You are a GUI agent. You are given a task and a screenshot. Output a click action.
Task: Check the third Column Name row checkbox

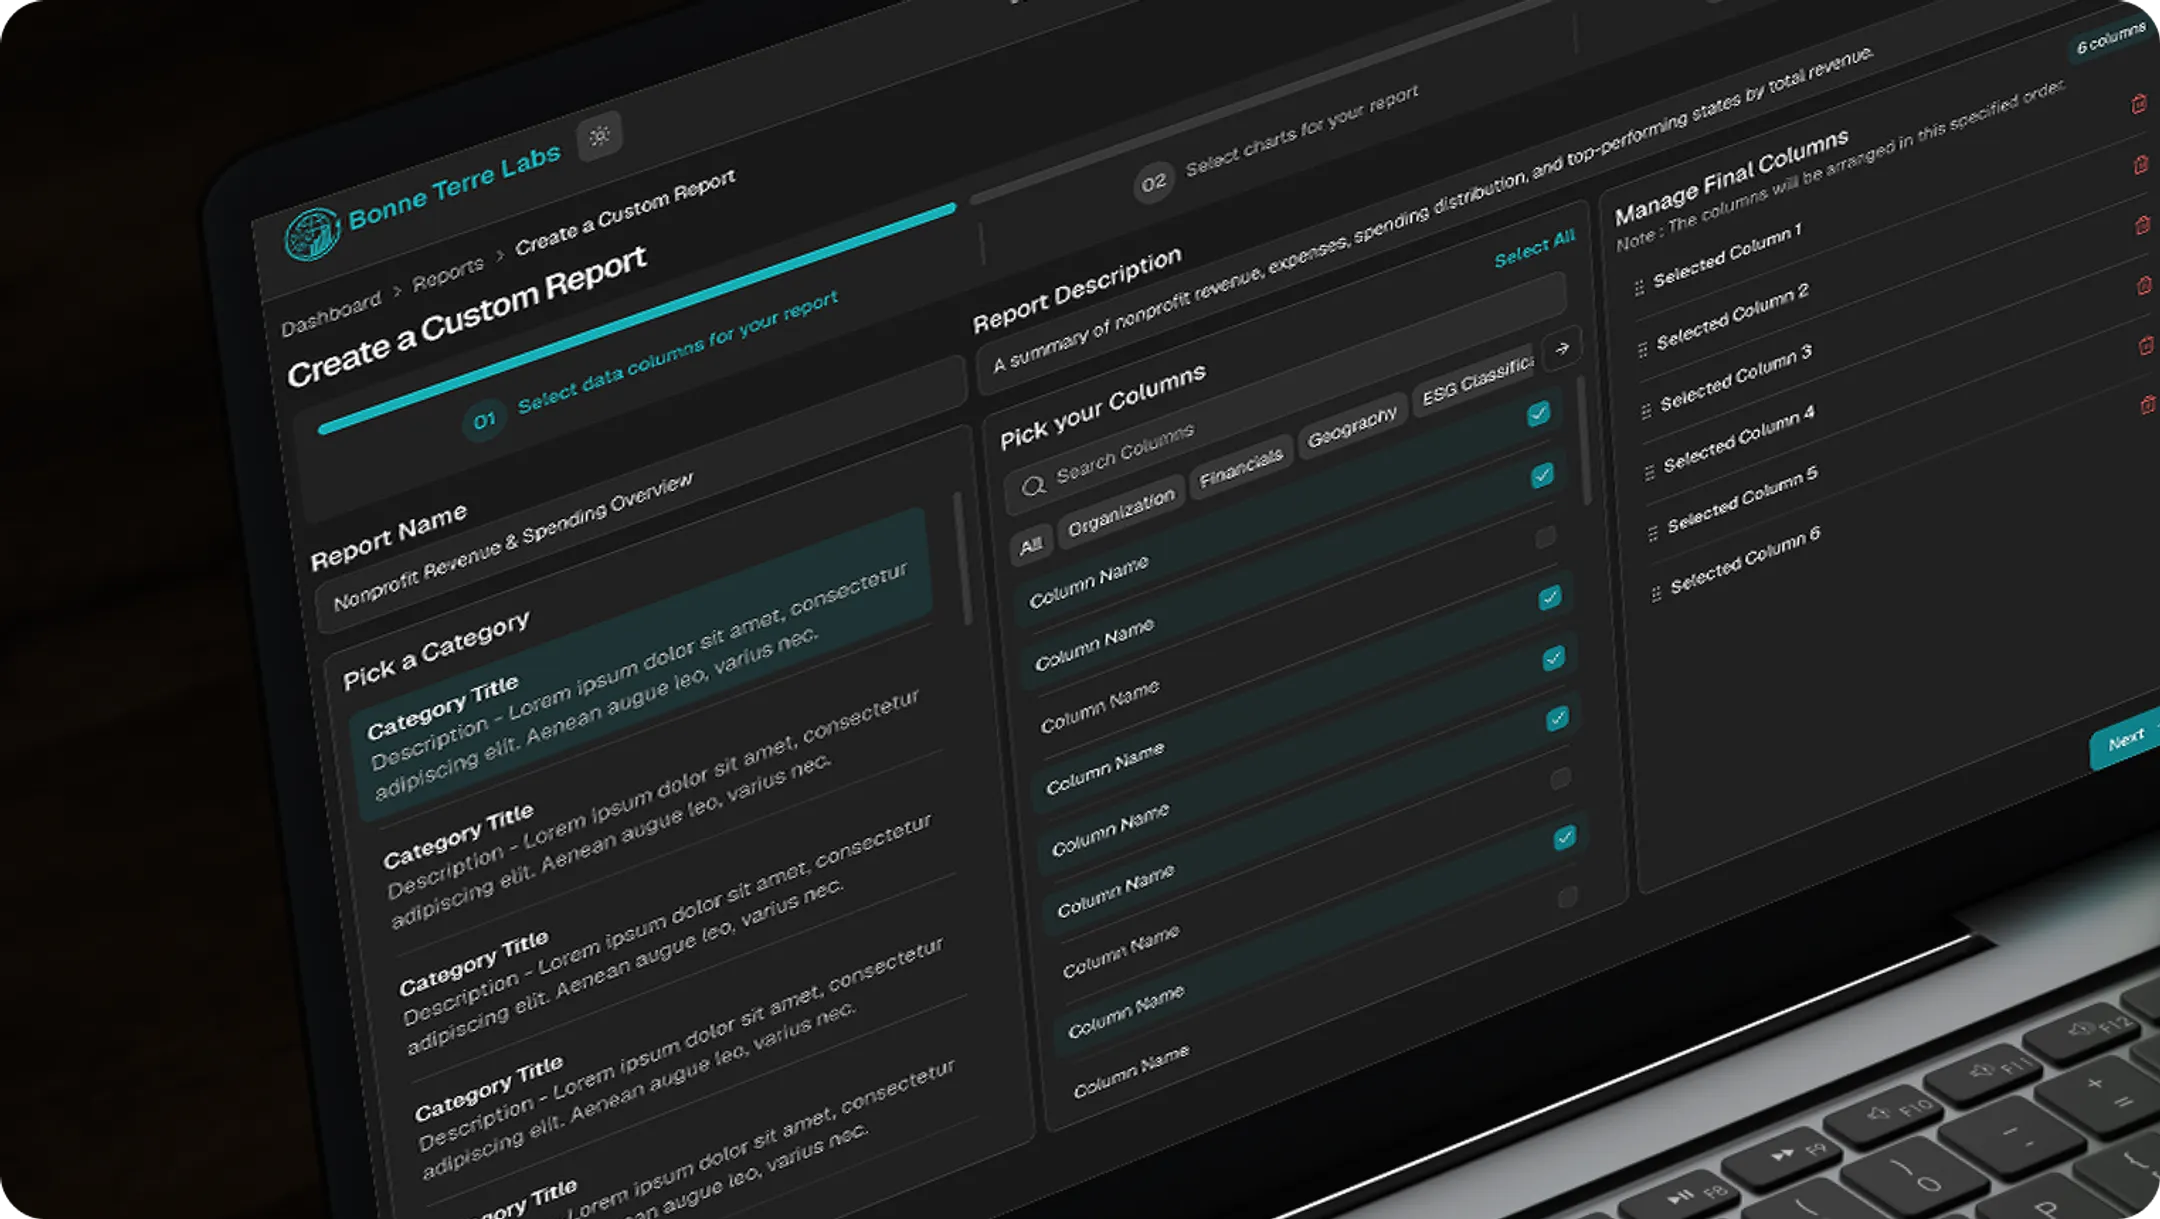pyautogui.click(x=1545, y=538)
